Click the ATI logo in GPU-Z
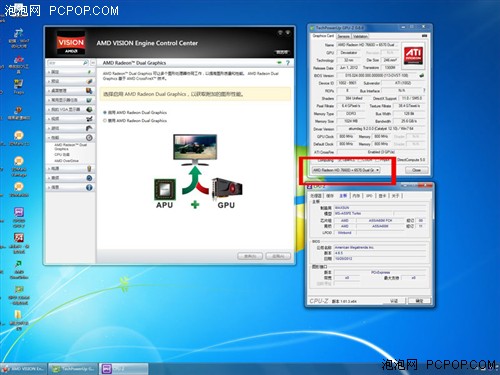This screenshot has height=375, width=500. 413,55
